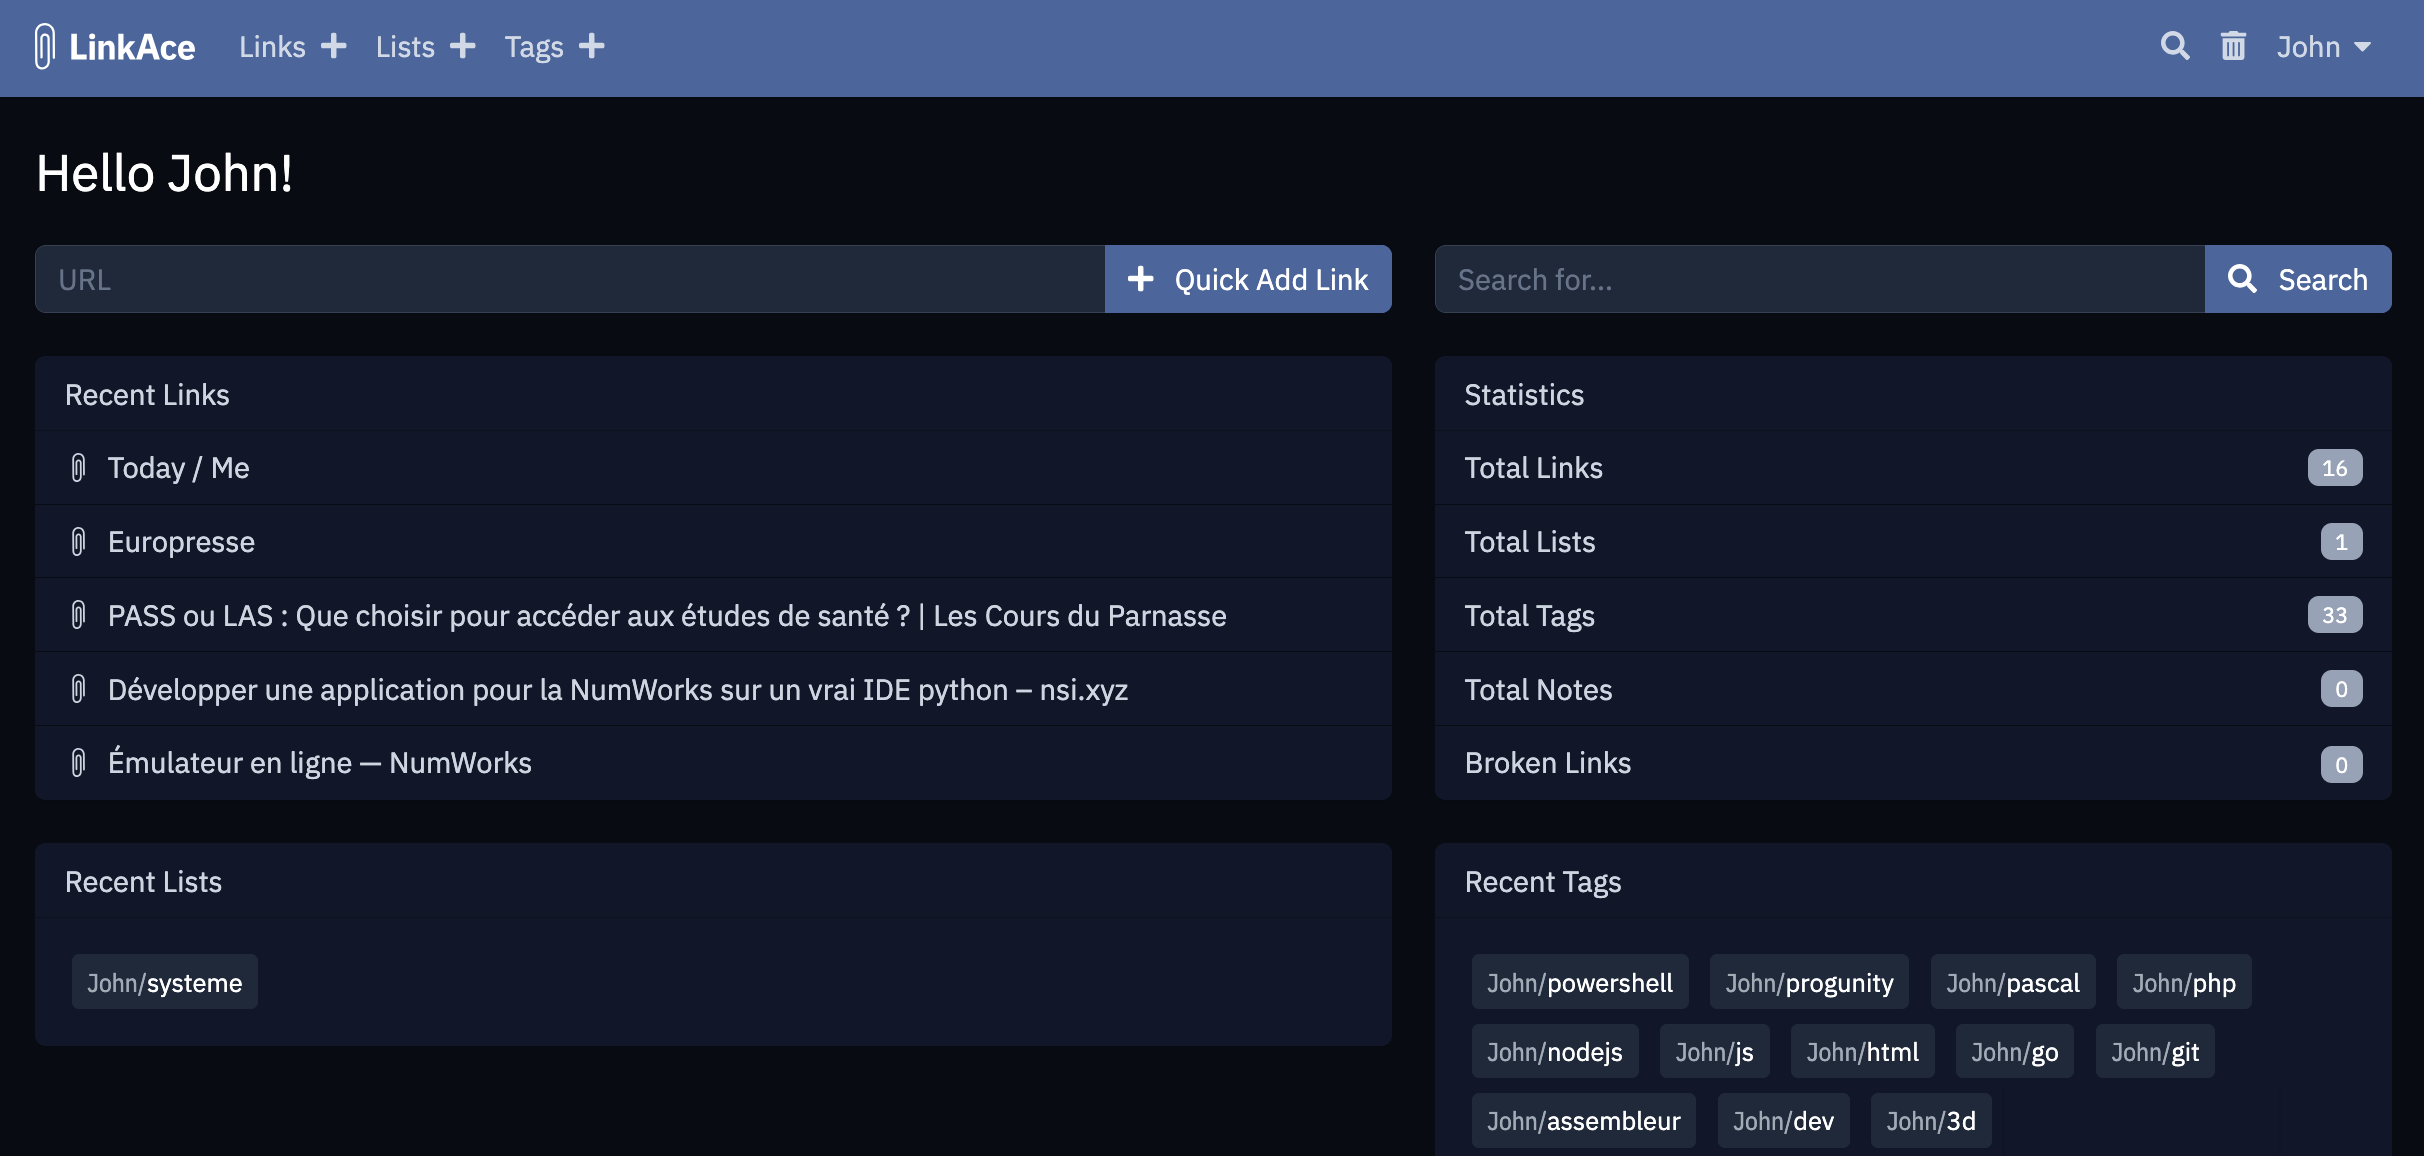Select the John/powershell tag
The width and height of the screenshot is (2424, 1156).
[1579, 983]
